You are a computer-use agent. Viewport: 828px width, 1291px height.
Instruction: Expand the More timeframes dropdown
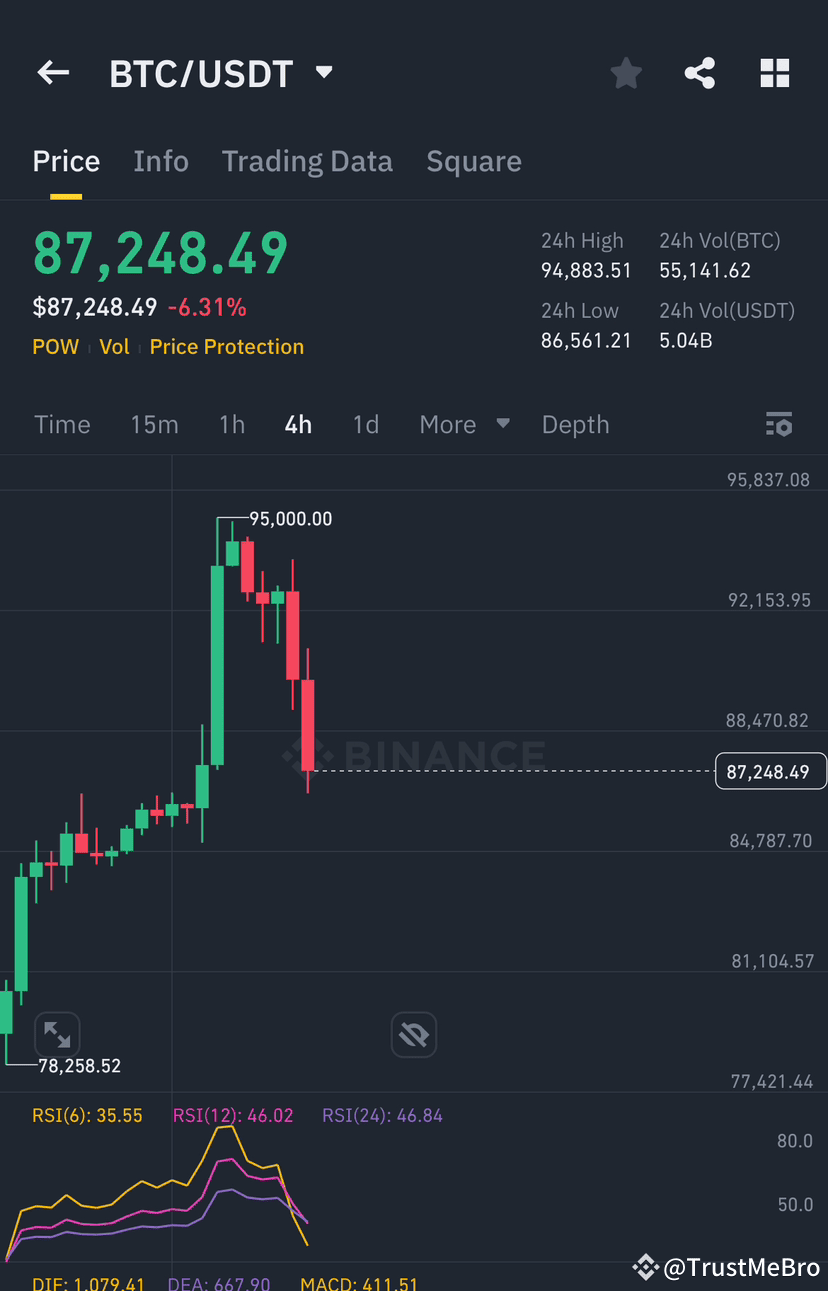(447, 424)
